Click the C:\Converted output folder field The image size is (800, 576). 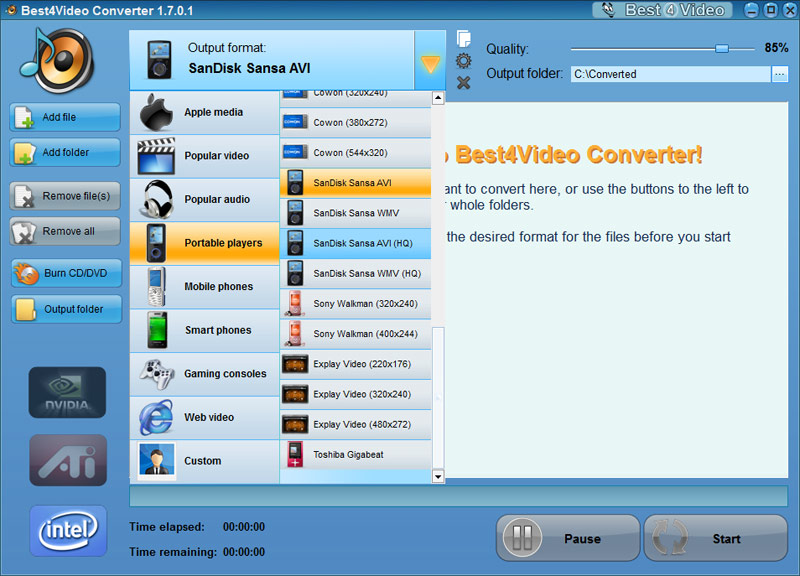click(x=670, y=74)
